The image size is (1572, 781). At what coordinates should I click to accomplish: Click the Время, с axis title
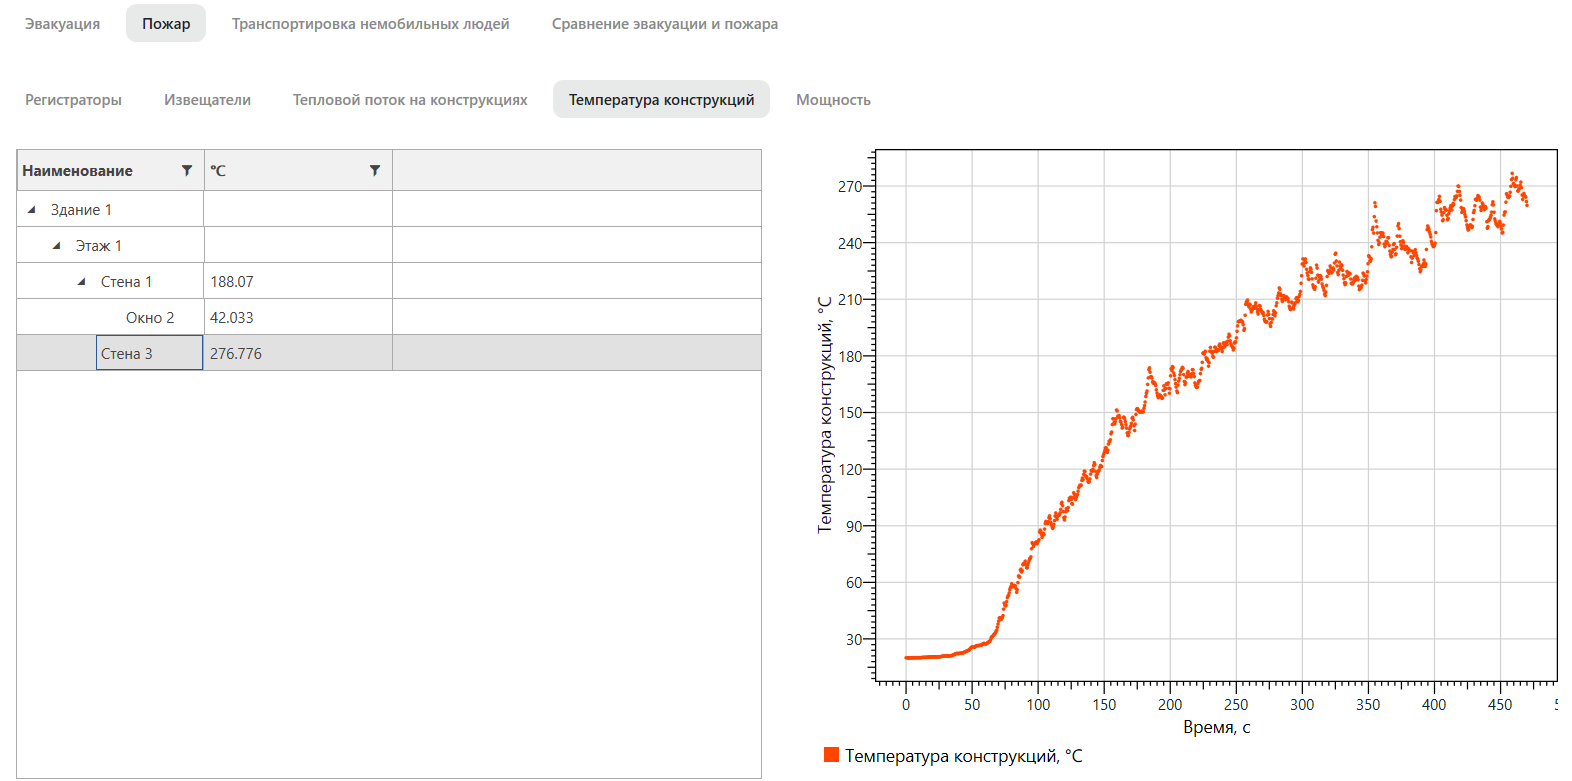(1216, 728)
